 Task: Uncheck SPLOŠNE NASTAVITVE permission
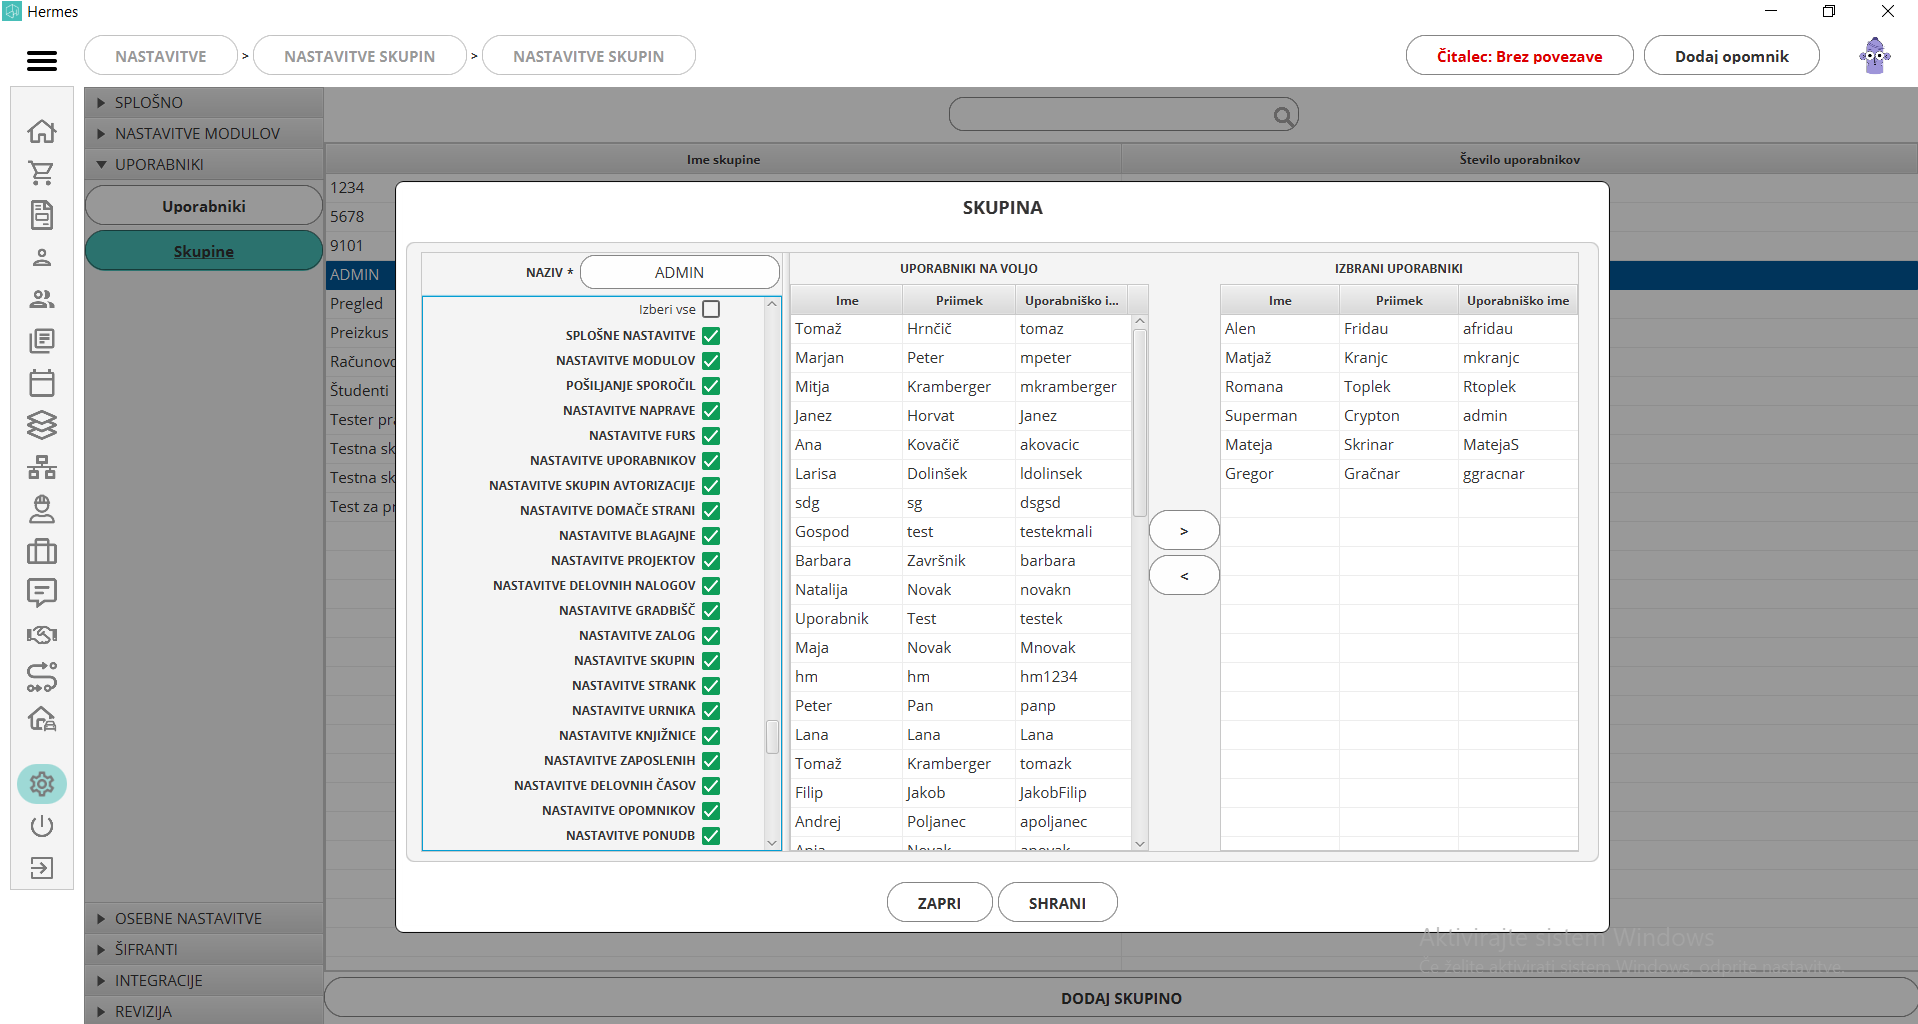click(x=711, y=335)
